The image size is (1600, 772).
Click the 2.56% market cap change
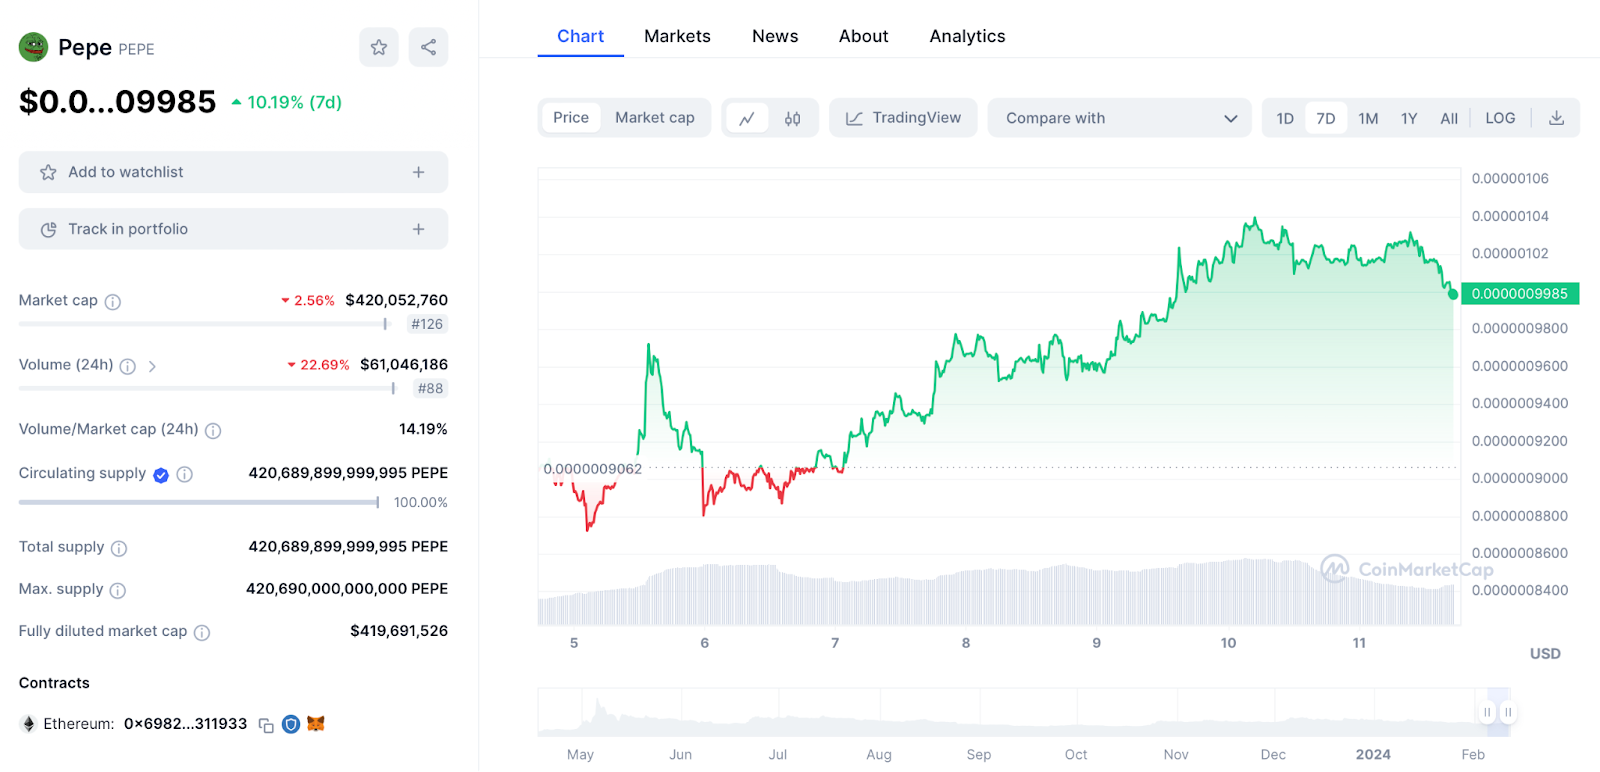pos(308,300)
